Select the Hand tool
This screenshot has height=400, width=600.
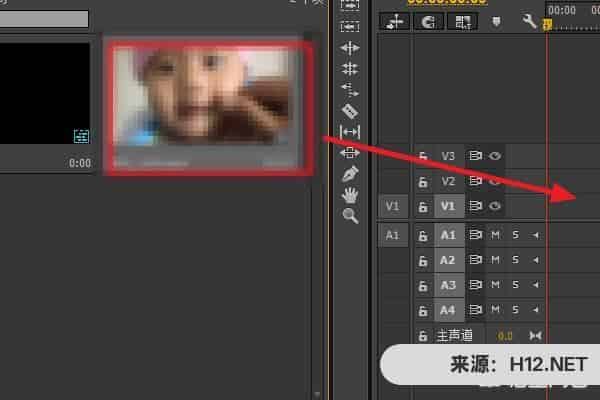coord(350,195)
